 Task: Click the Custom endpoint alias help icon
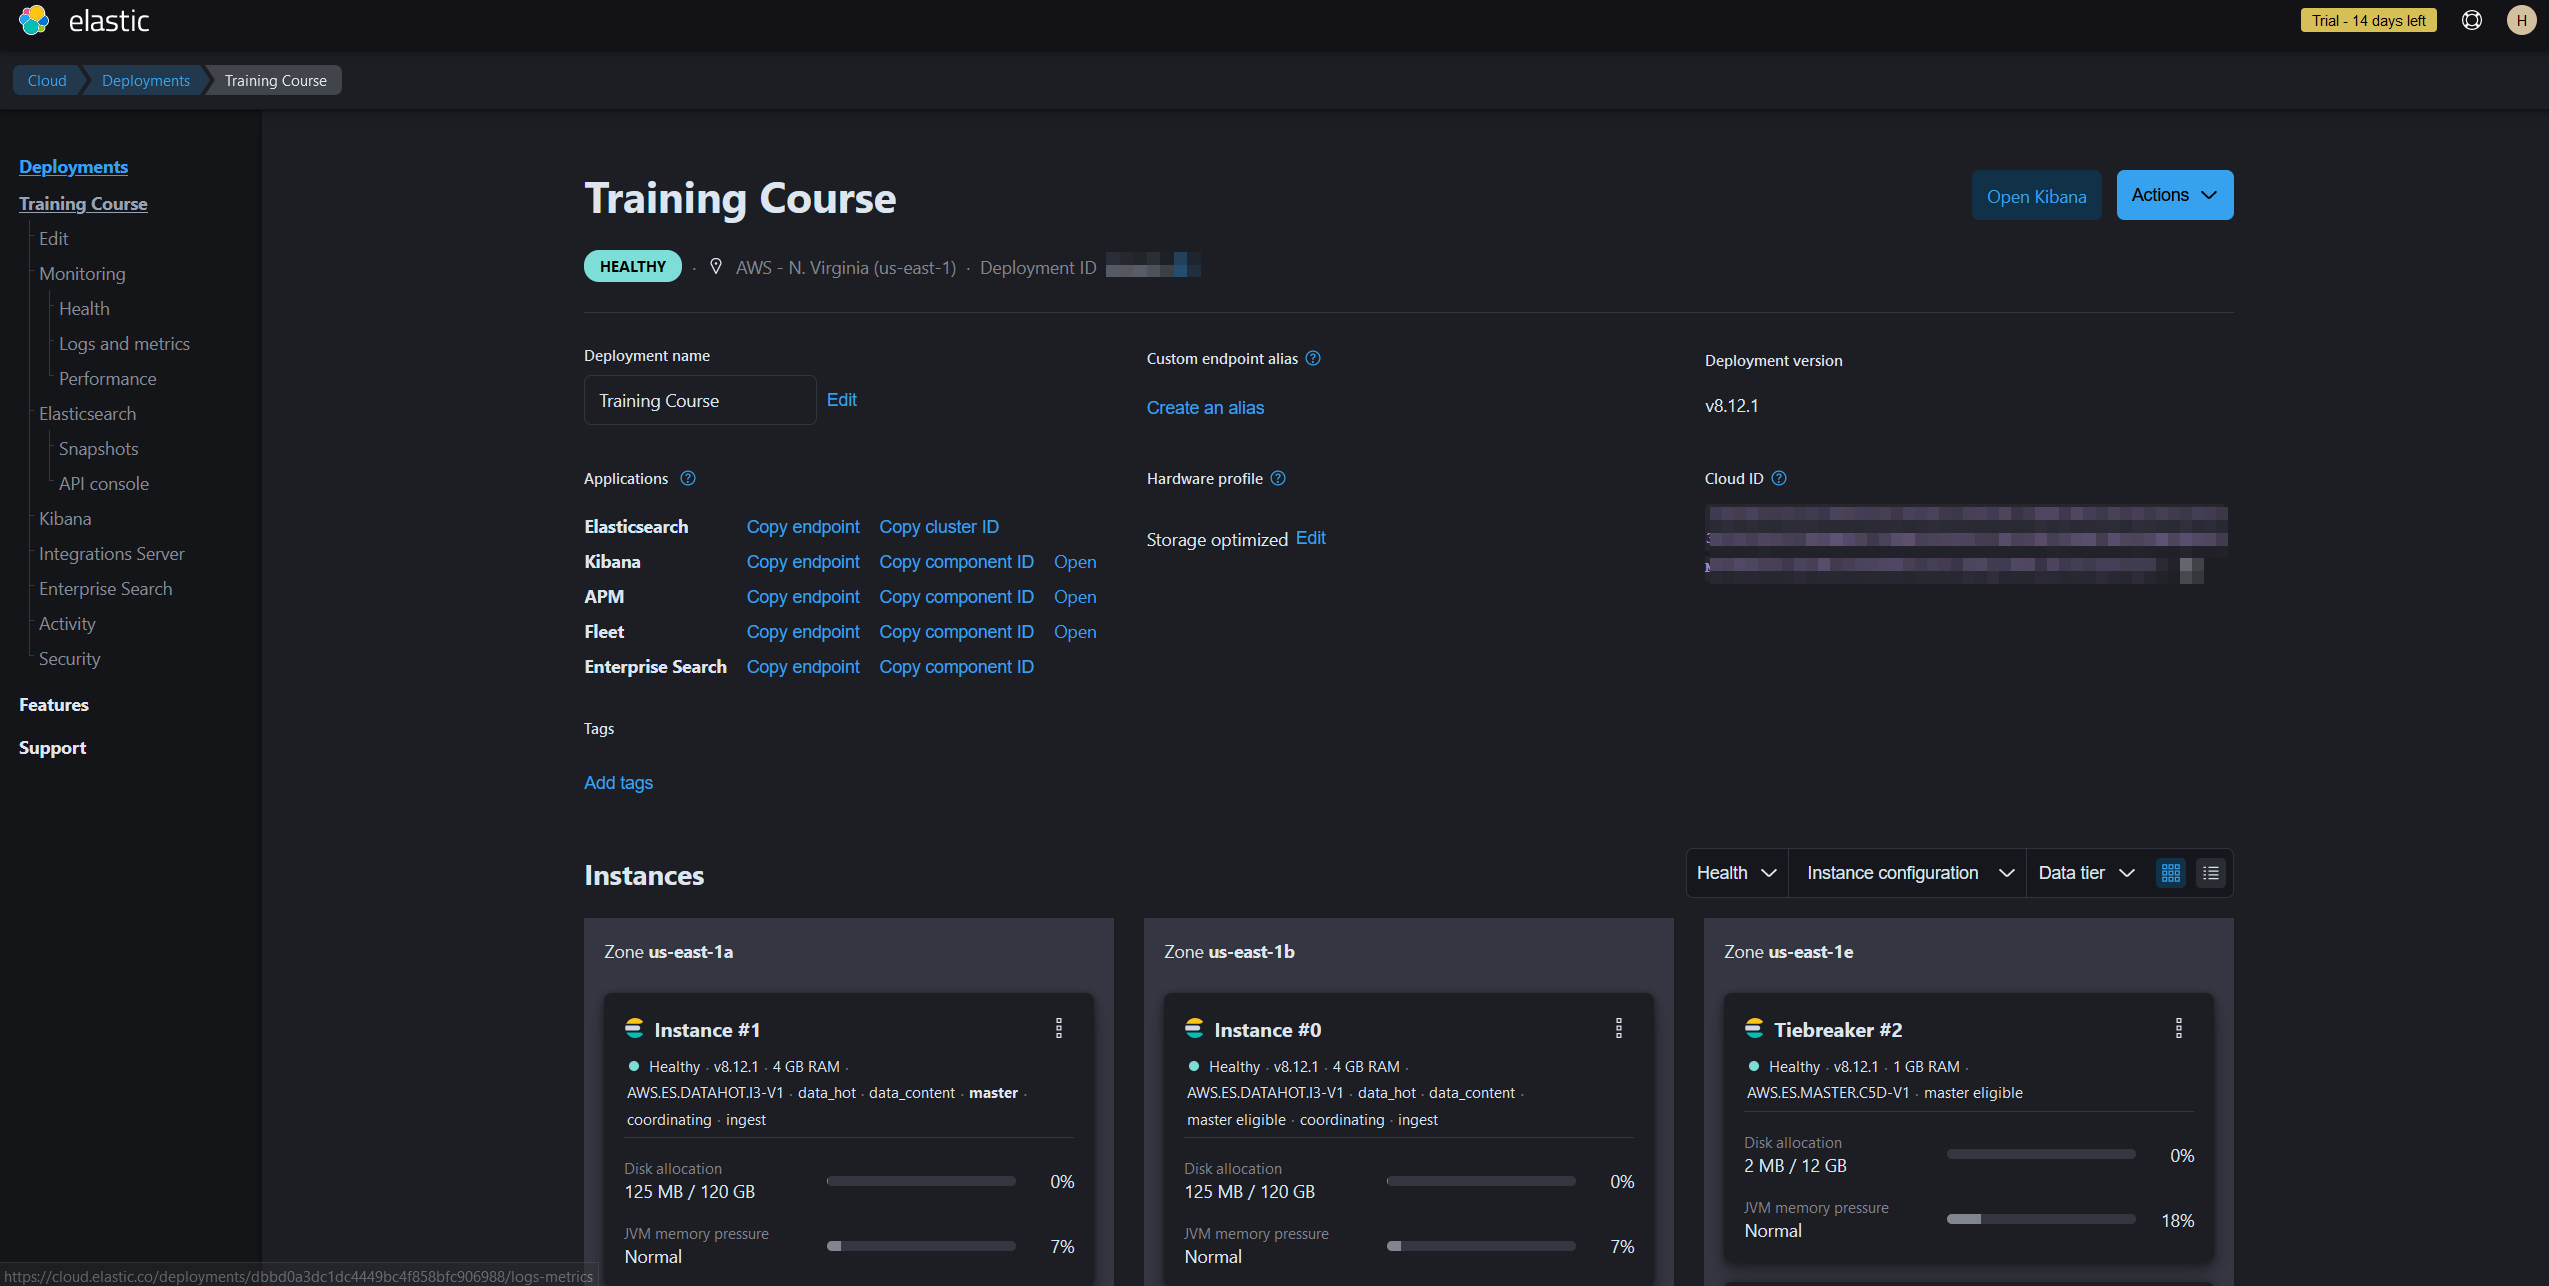tap(1313, 358)
